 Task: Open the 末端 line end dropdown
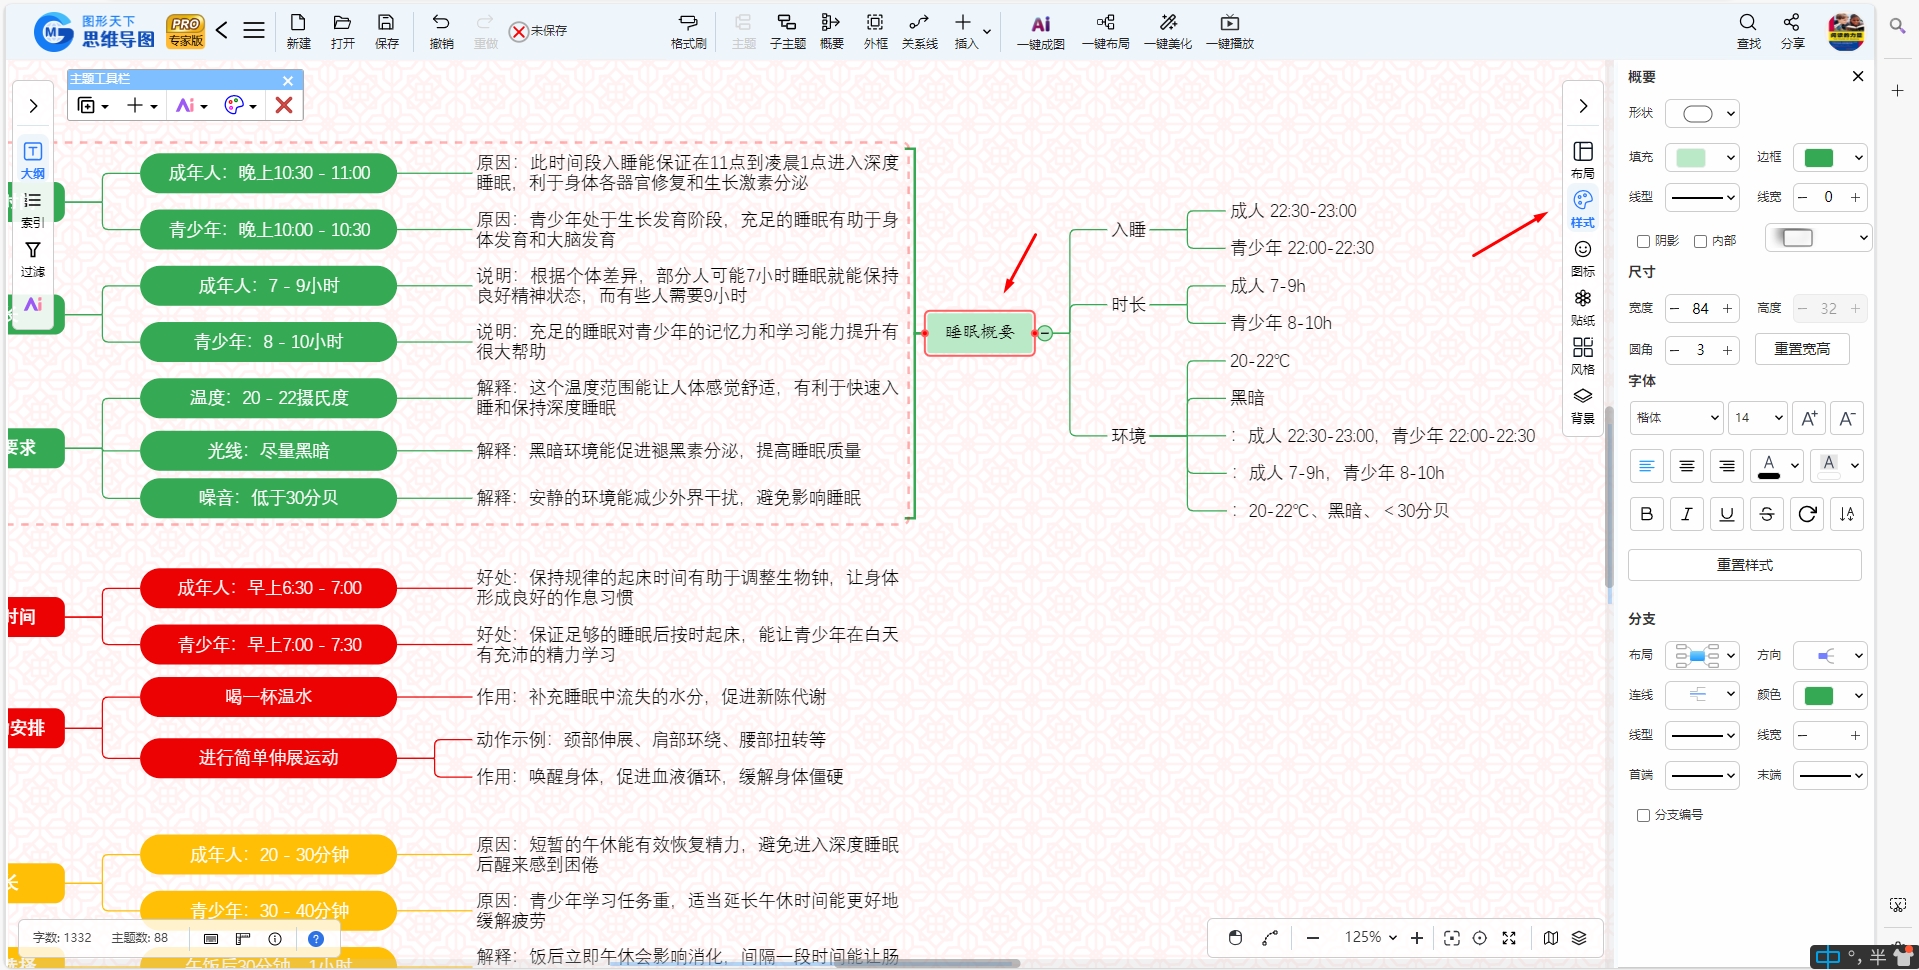1830,775
